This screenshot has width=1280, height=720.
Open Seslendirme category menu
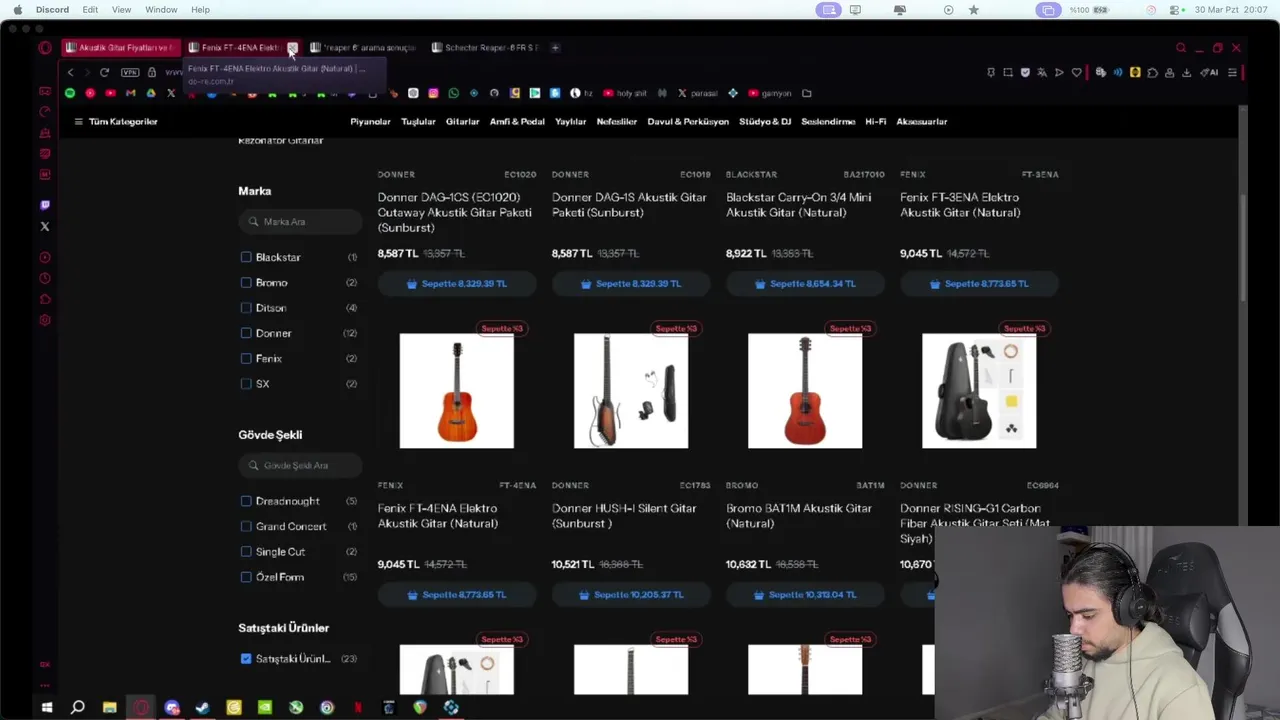(x=828, y=121)
